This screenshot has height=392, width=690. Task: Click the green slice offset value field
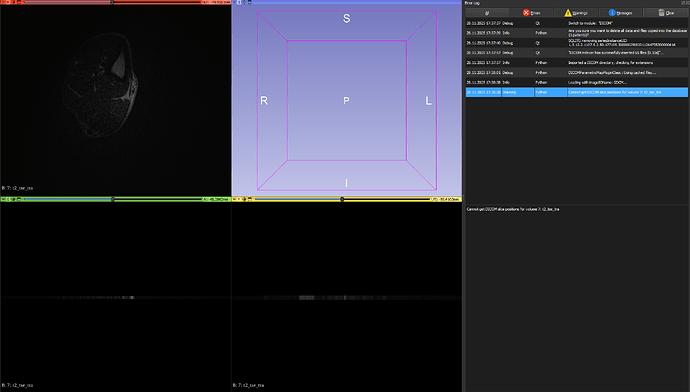click(x=216, y=199)
